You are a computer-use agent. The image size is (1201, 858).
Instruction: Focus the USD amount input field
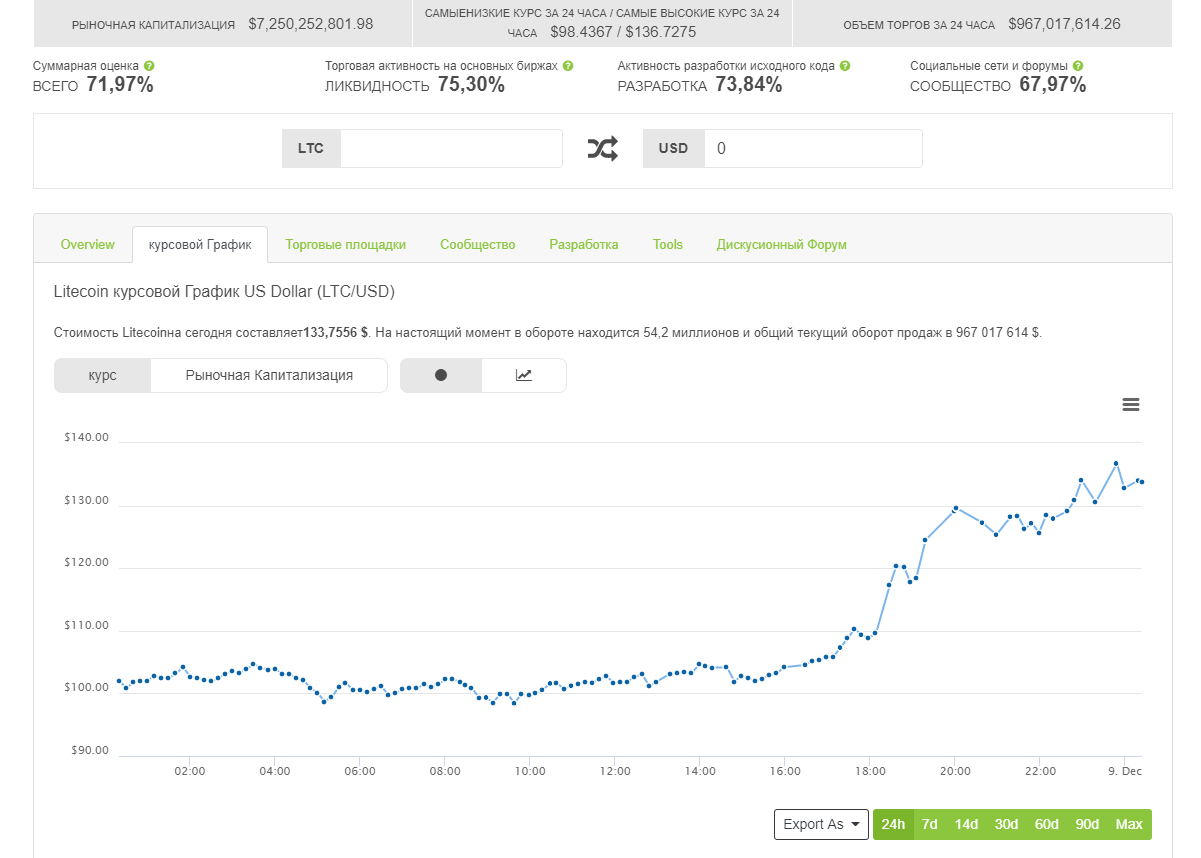tap(813, 149)
